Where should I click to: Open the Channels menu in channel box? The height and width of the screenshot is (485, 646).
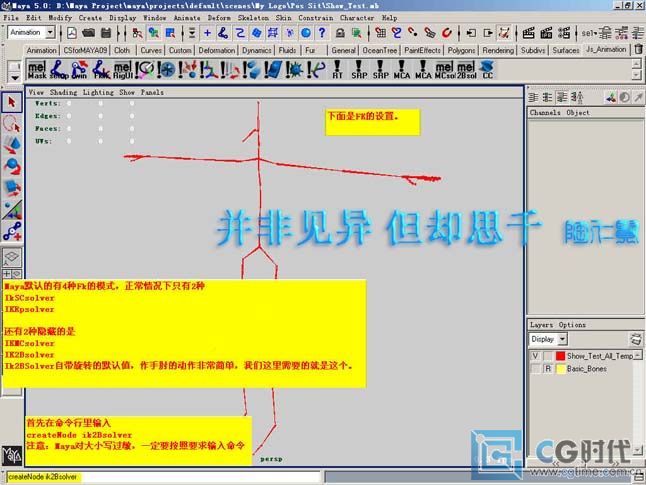(545, 112)
